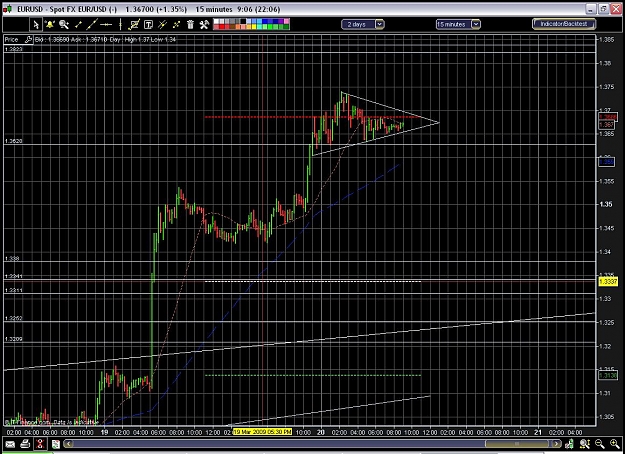
Task: Pick the white swatch in color palette
Action: coord(216,21)
